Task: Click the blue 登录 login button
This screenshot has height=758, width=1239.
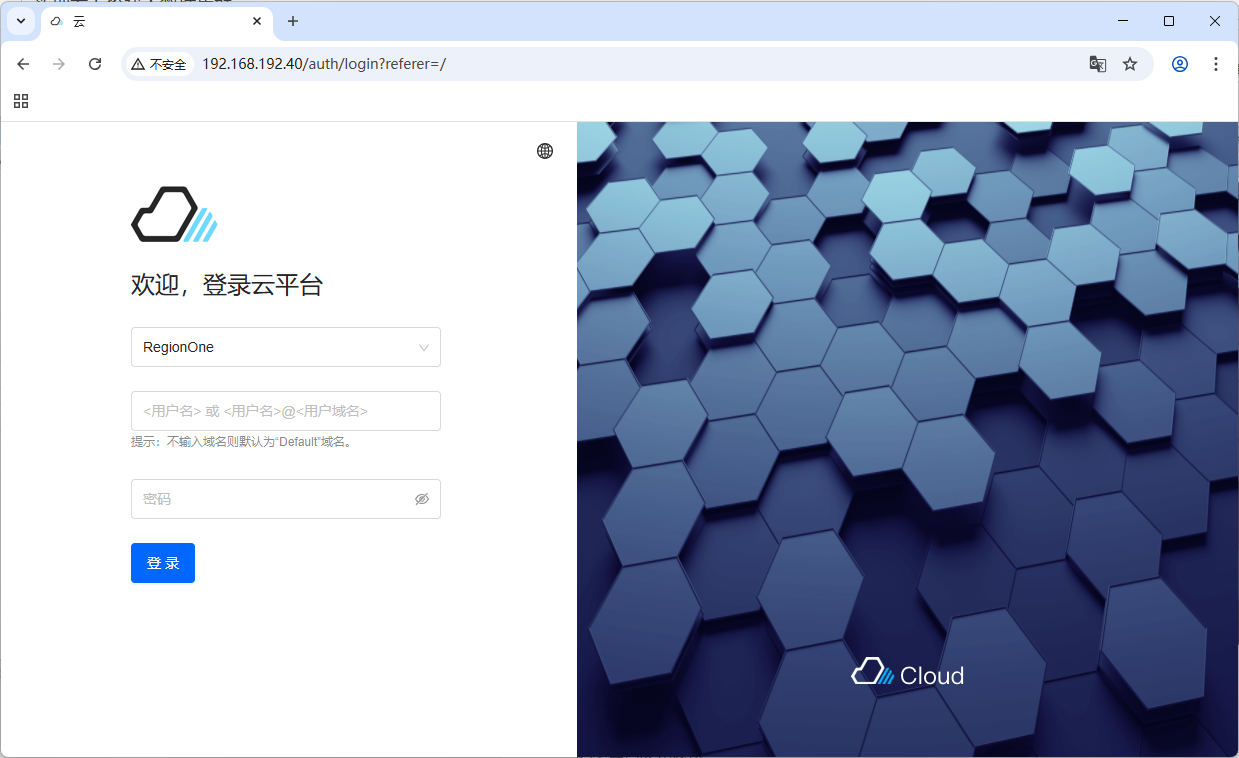Action: click(x=163, y=563)
